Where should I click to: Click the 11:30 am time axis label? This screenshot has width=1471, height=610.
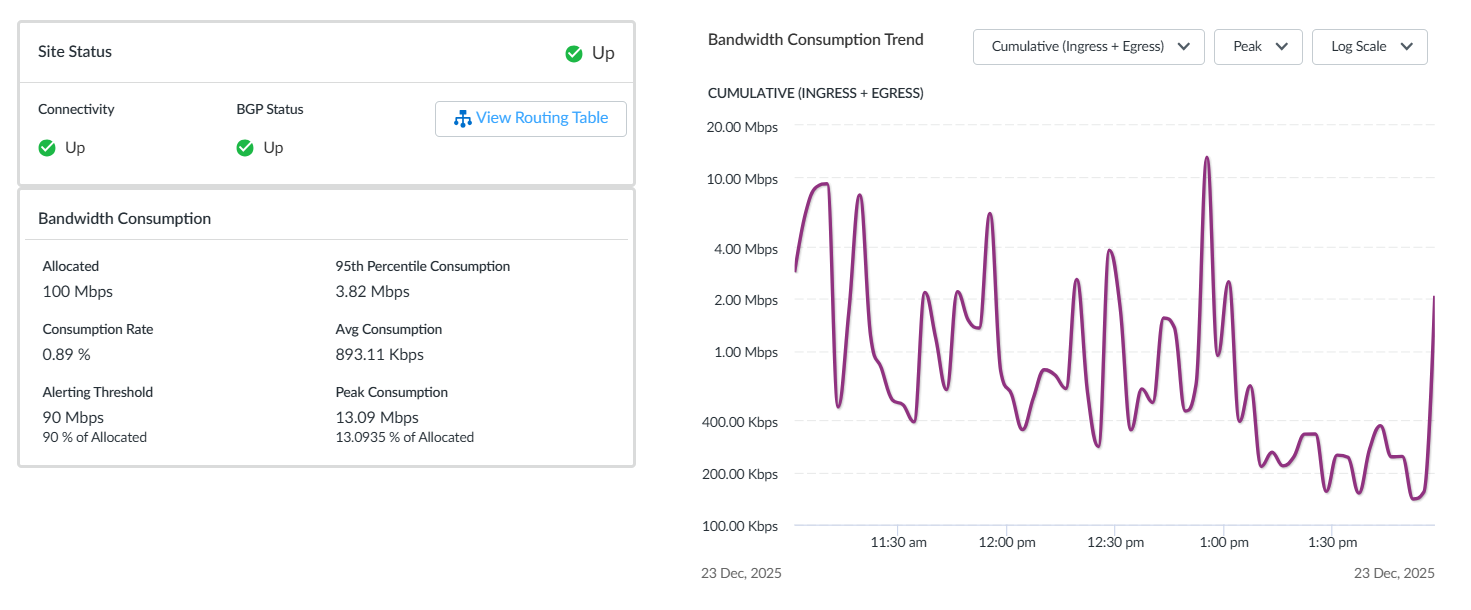point(898,543)
